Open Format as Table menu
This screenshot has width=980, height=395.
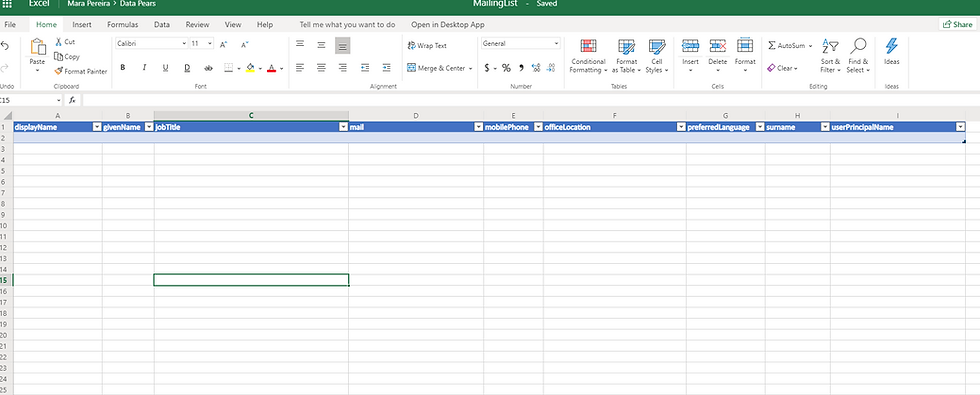(626, 56)
